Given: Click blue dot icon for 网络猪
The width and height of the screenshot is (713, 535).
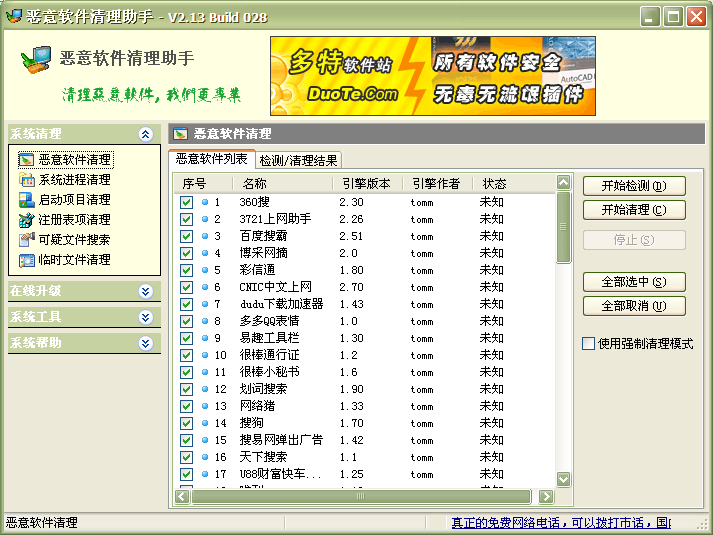Looking at the screenshot, I should pos(205,406).
